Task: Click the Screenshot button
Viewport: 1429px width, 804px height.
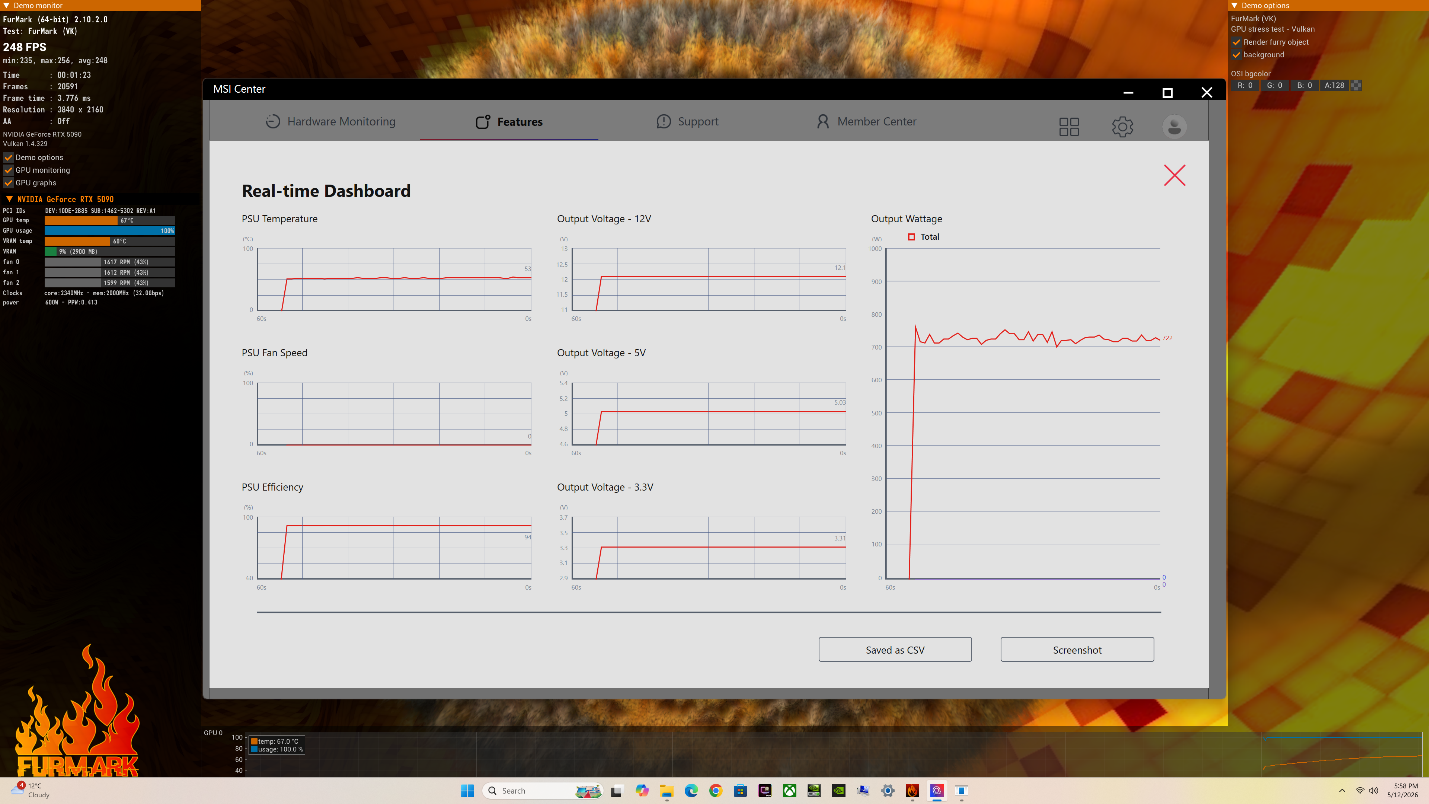Action: [1077, 650]
